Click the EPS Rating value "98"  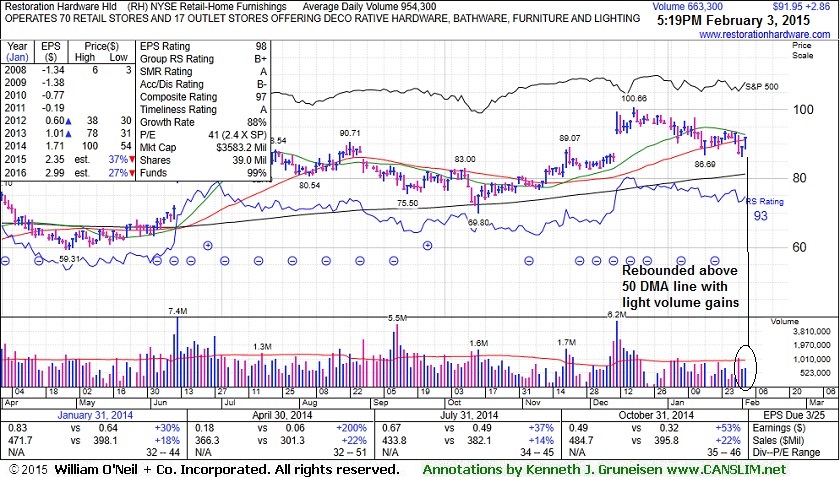[261, 46]
